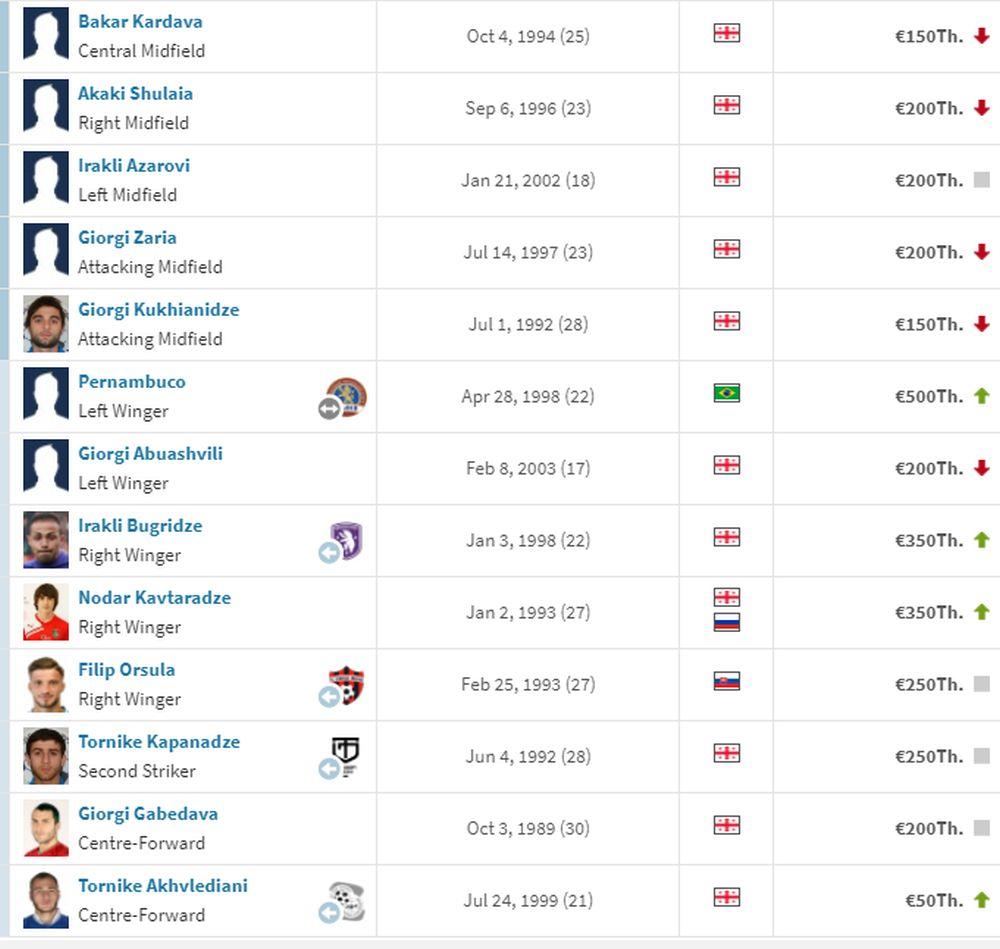This screenshot has width=1000, height=949.
Task: Click Pernambuco's loan club crest icon
Action: click(x=347, y=396)
